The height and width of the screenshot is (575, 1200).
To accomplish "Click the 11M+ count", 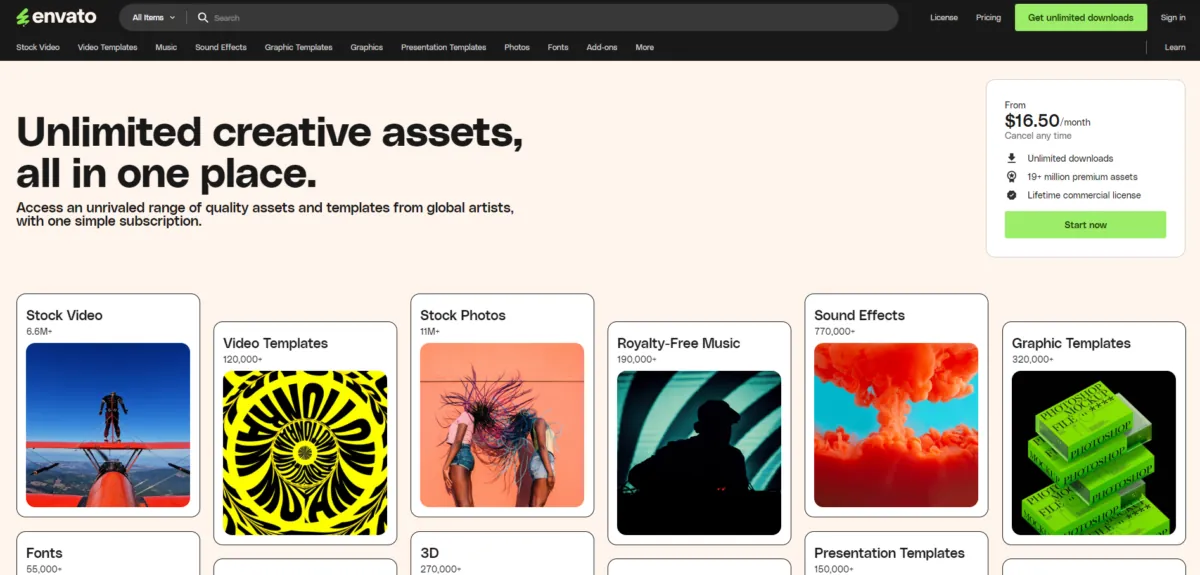I will [430, 331].
